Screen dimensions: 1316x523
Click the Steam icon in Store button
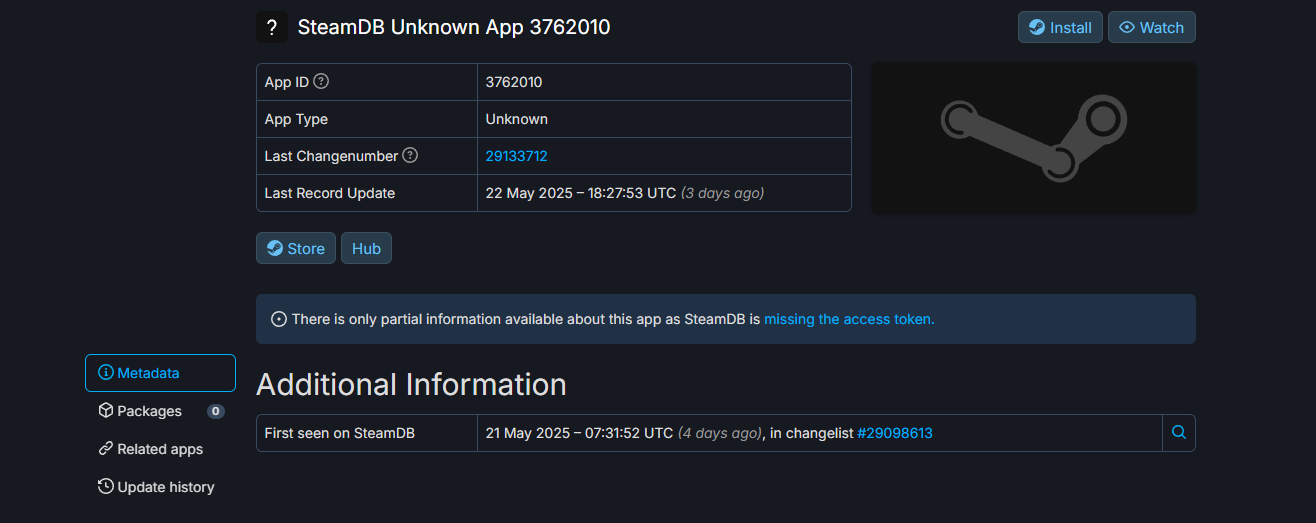click(275, 248)
